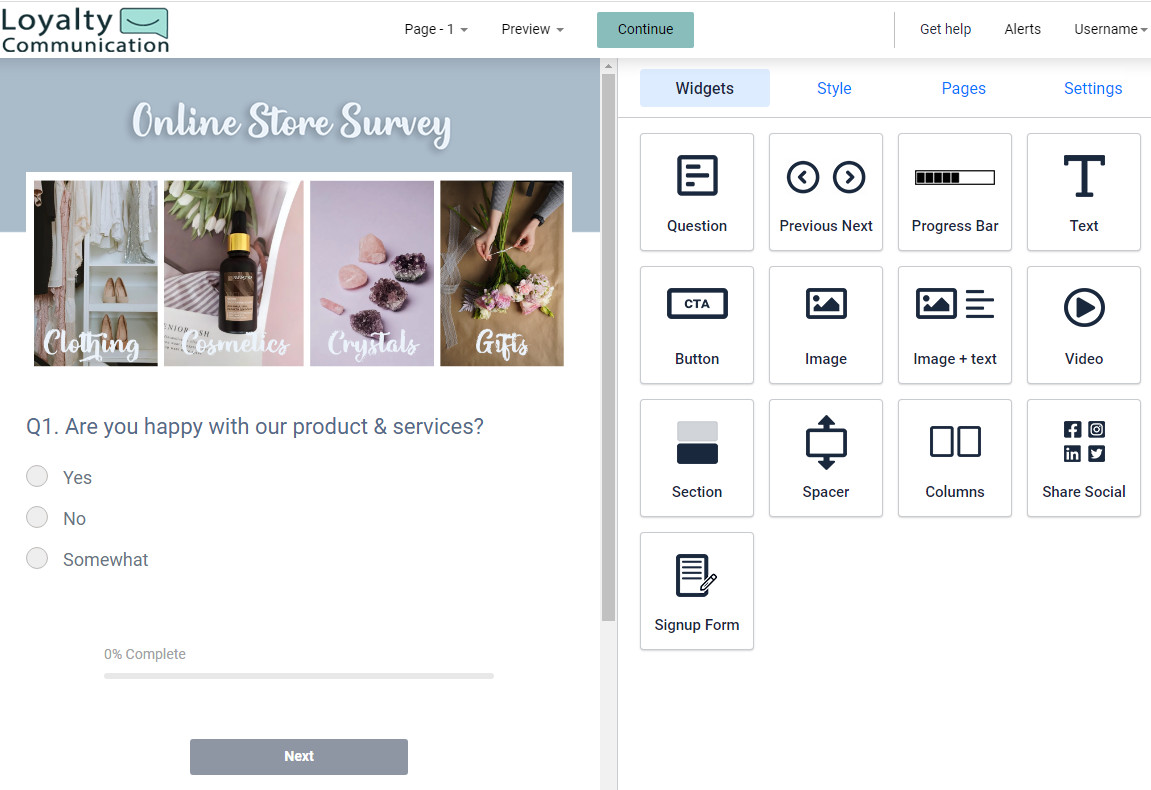This screenshot has height=790, width=1151.
Task: Click the Loyalty Communication logo
Action: pyautogui.click(x=85, y=30)
